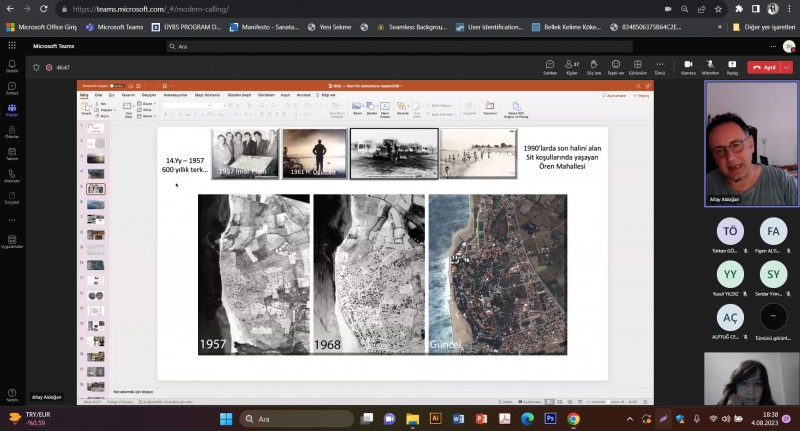Open Paylaş share content button
The image size is (800, 431).
point(732,66)
